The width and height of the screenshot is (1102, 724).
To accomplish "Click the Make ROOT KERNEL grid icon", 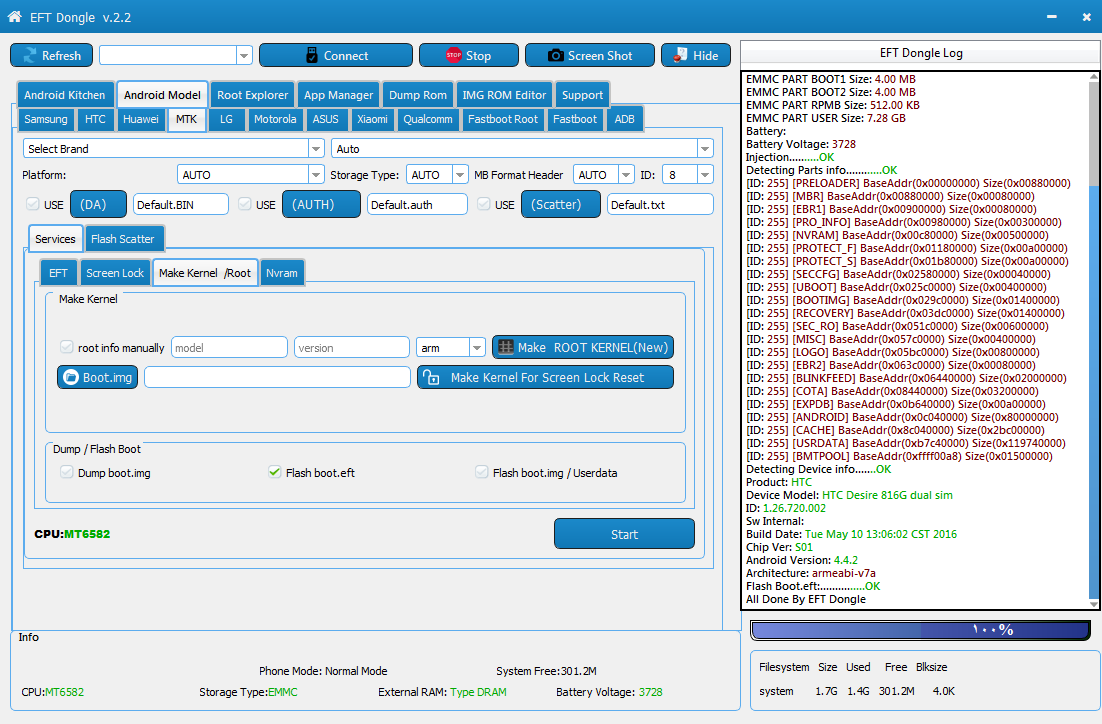I will click(x=506, y=347).
